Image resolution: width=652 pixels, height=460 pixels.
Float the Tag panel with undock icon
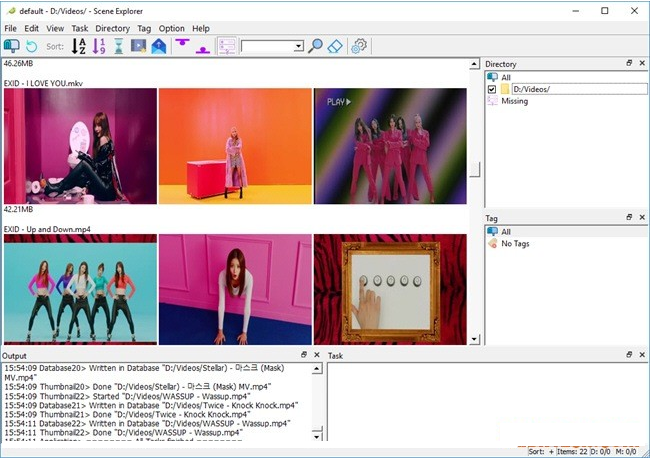coord(629,217)
